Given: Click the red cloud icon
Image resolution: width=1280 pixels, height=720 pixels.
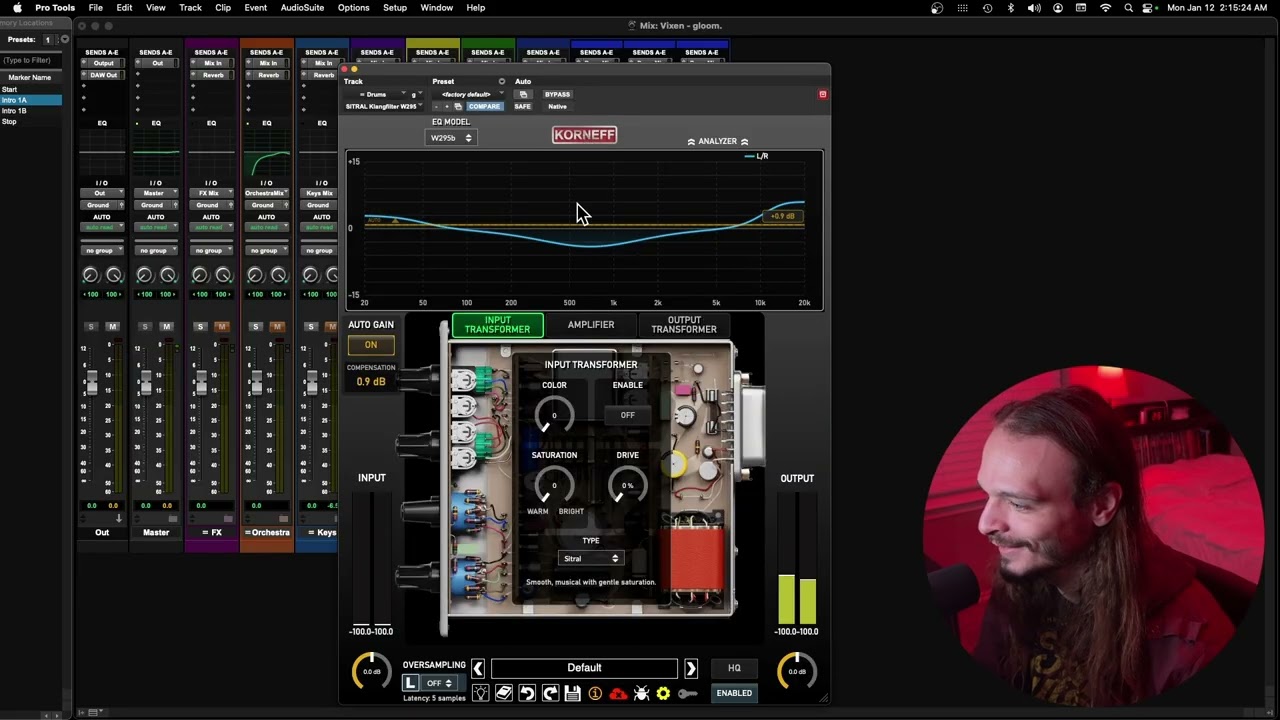Looking at the screenshot, I should 618,693.
